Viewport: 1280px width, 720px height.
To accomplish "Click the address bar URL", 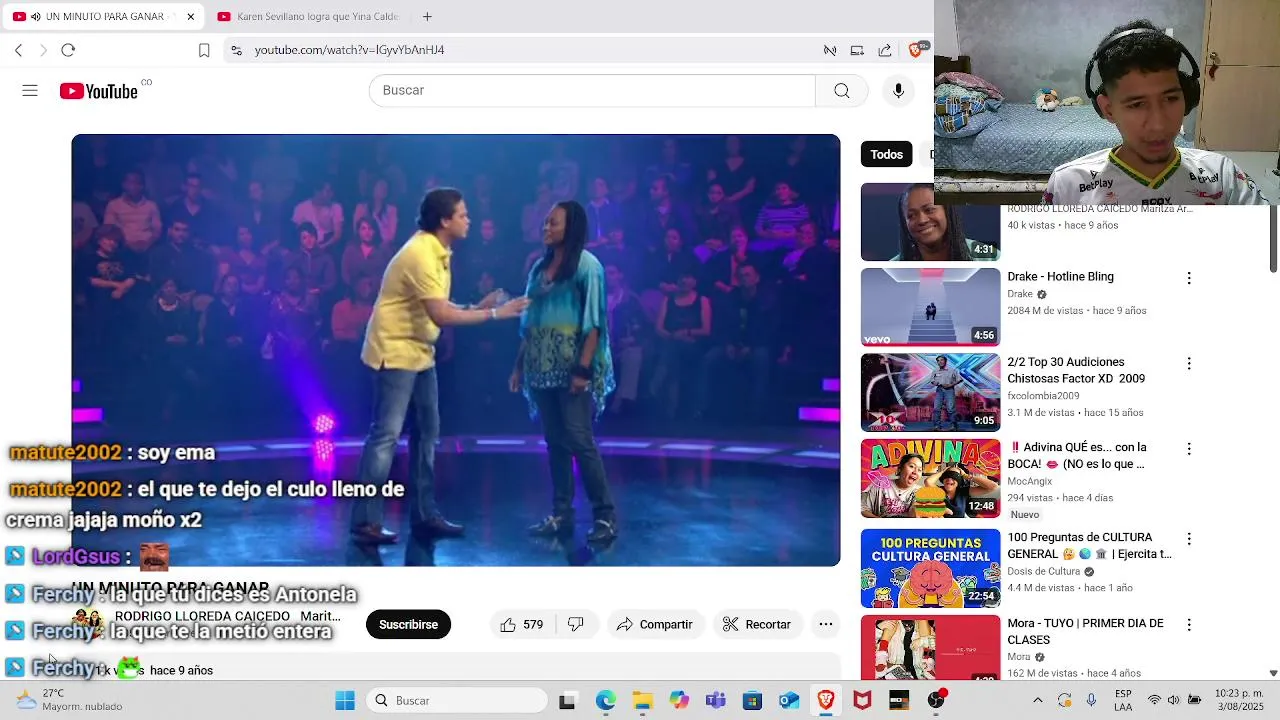I will coord(349,50).
